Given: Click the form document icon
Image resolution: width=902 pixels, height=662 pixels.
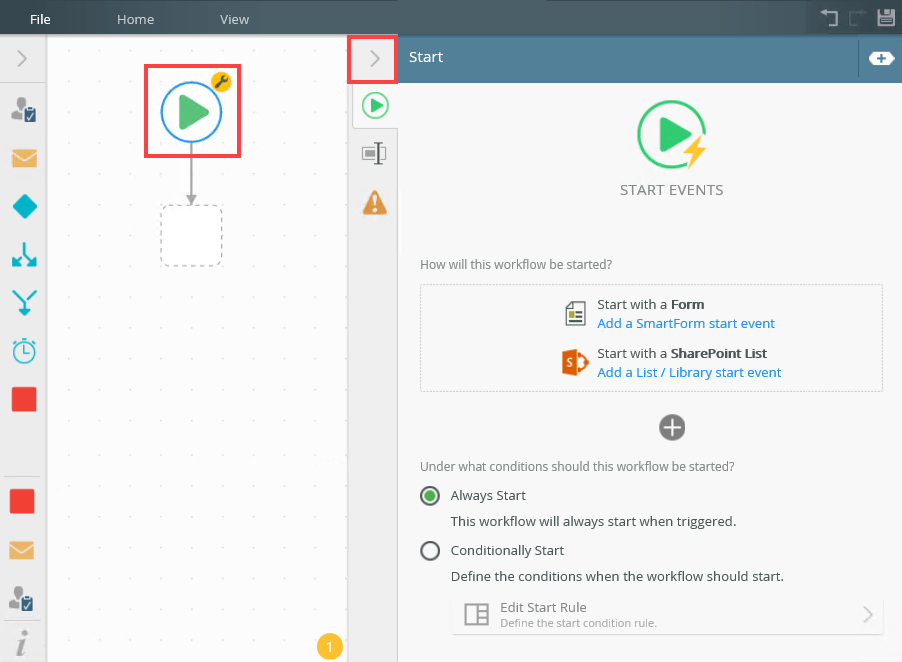Looking at the screenshot, I should click(x=575, y=313).
